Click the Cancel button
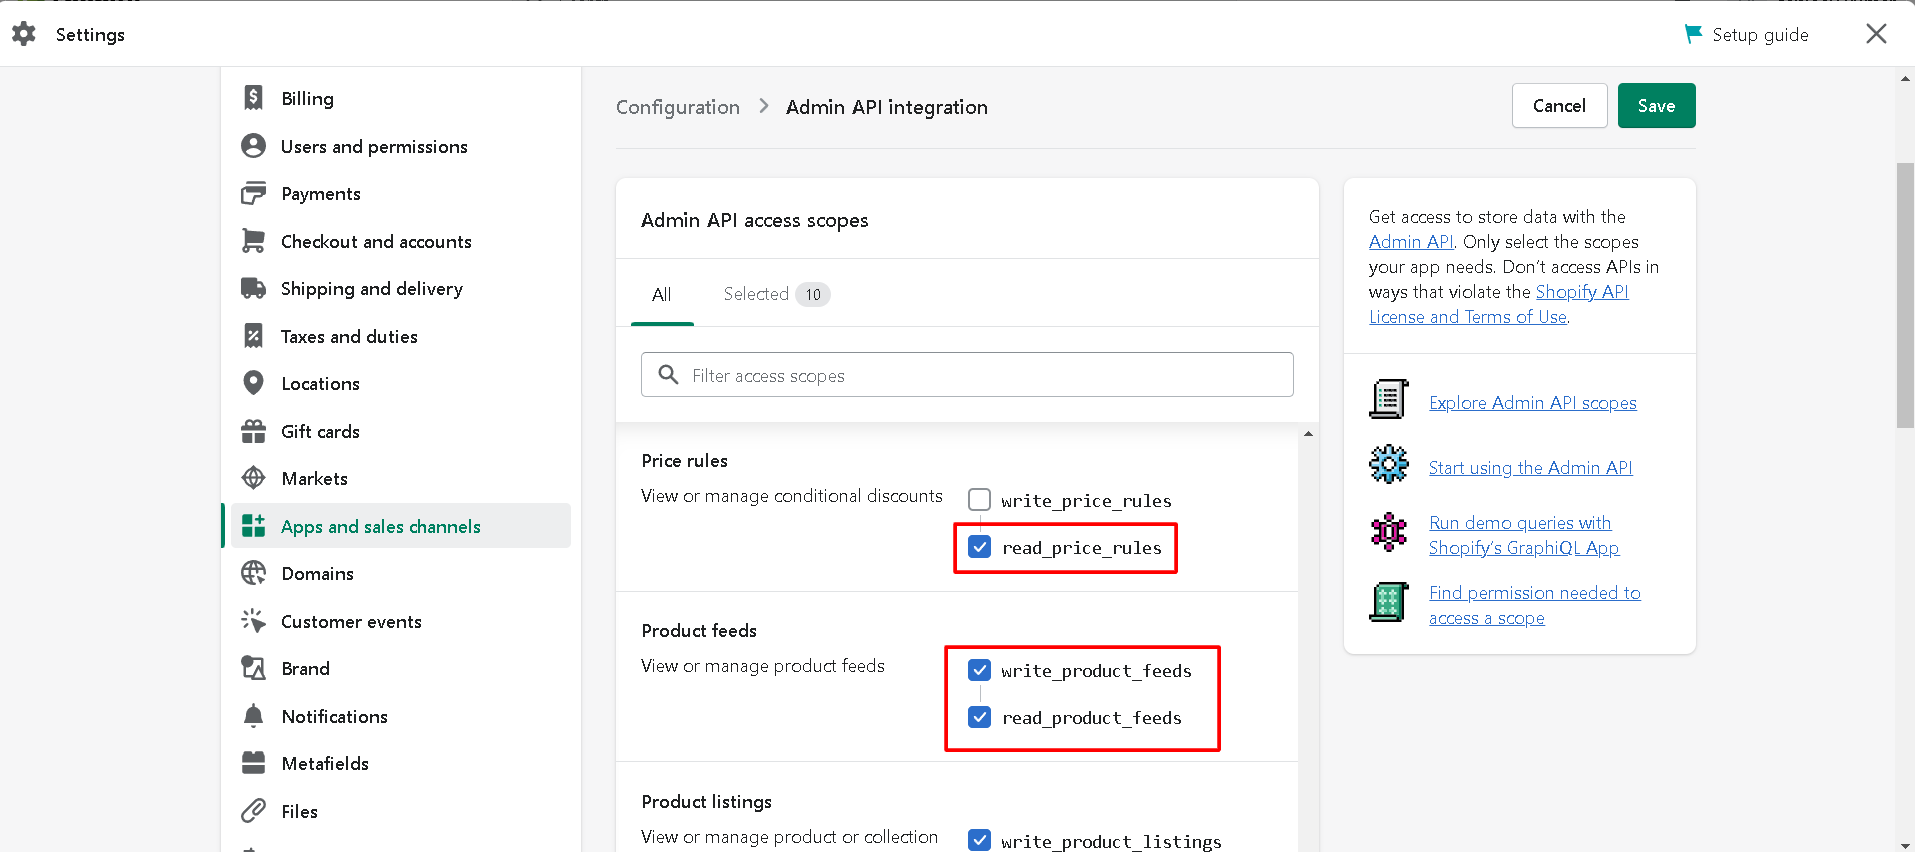The width and height of the screenshot is (1915, 852). tap(1559, 105)
